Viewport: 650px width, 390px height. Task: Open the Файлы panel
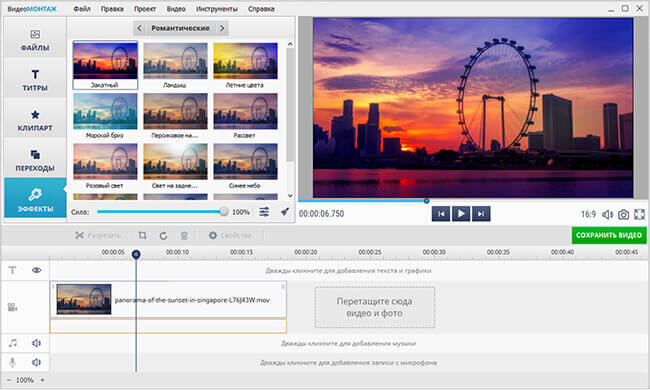[35, 39]
